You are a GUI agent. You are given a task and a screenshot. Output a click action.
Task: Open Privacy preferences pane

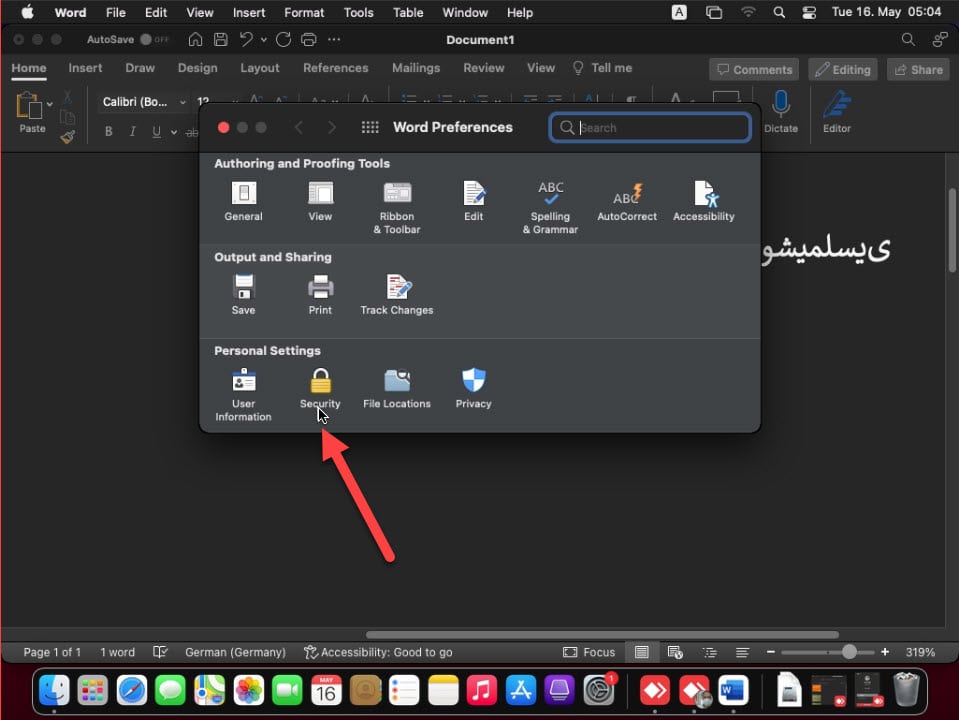[473, 388]
